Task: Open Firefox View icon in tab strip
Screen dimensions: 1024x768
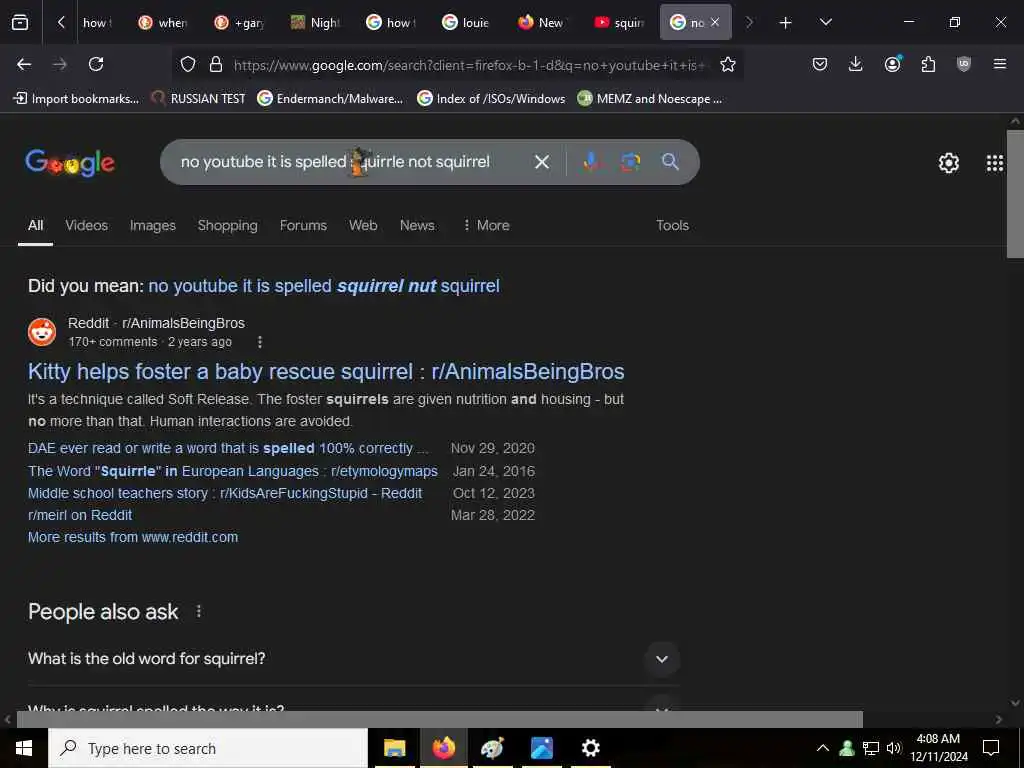Action: pyautogui.click(x=20, y=23)
